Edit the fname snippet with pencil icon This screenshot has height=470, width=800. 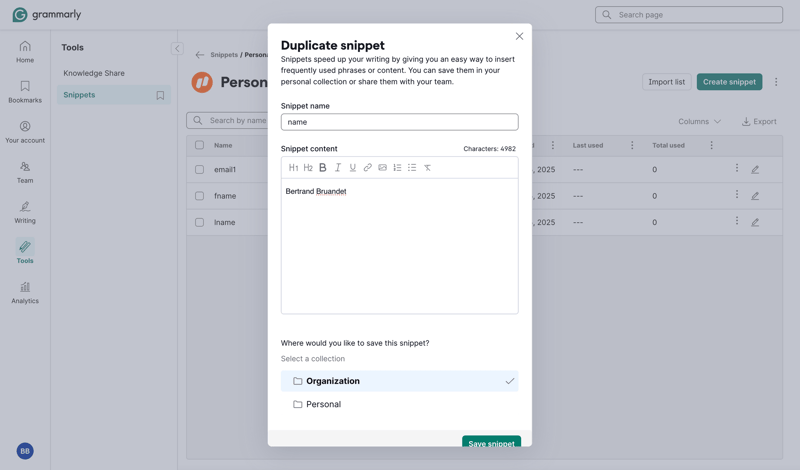click(x=755, y=196)
